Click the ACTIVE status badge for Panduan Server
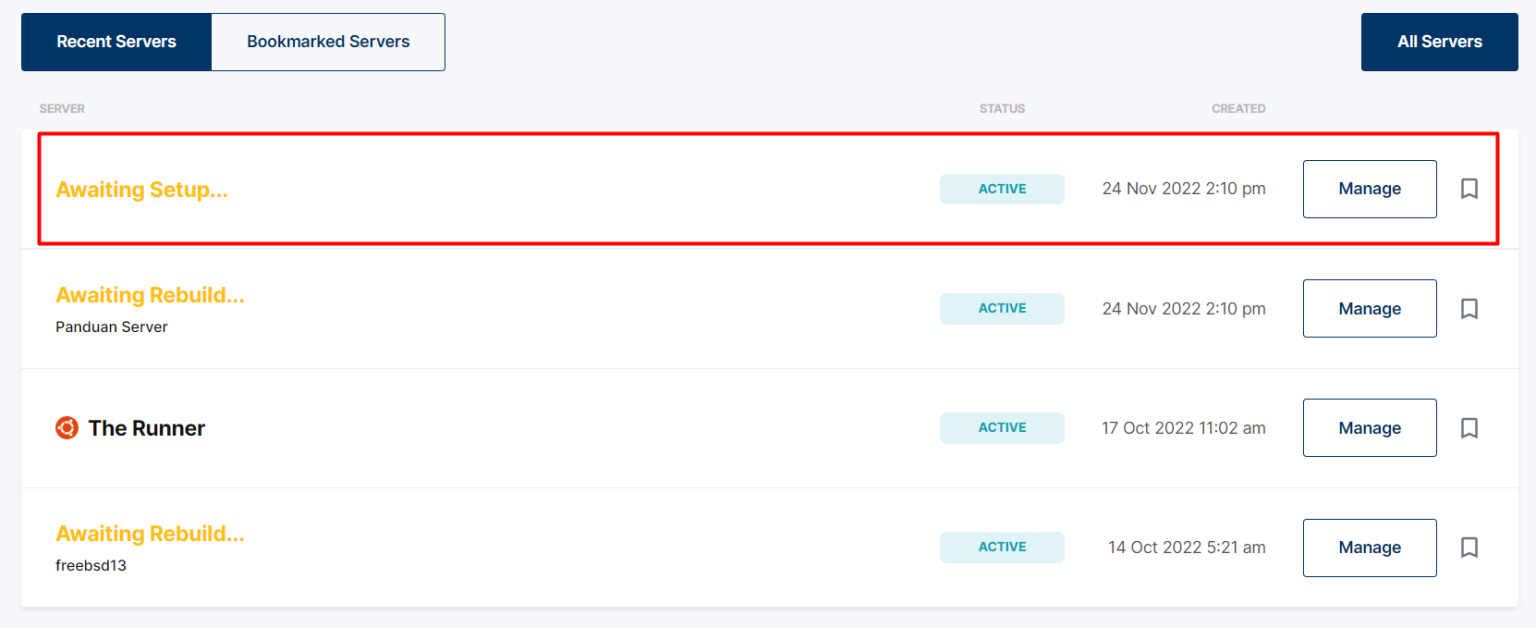This screenshot has height=628, width=1536. 1002,309
